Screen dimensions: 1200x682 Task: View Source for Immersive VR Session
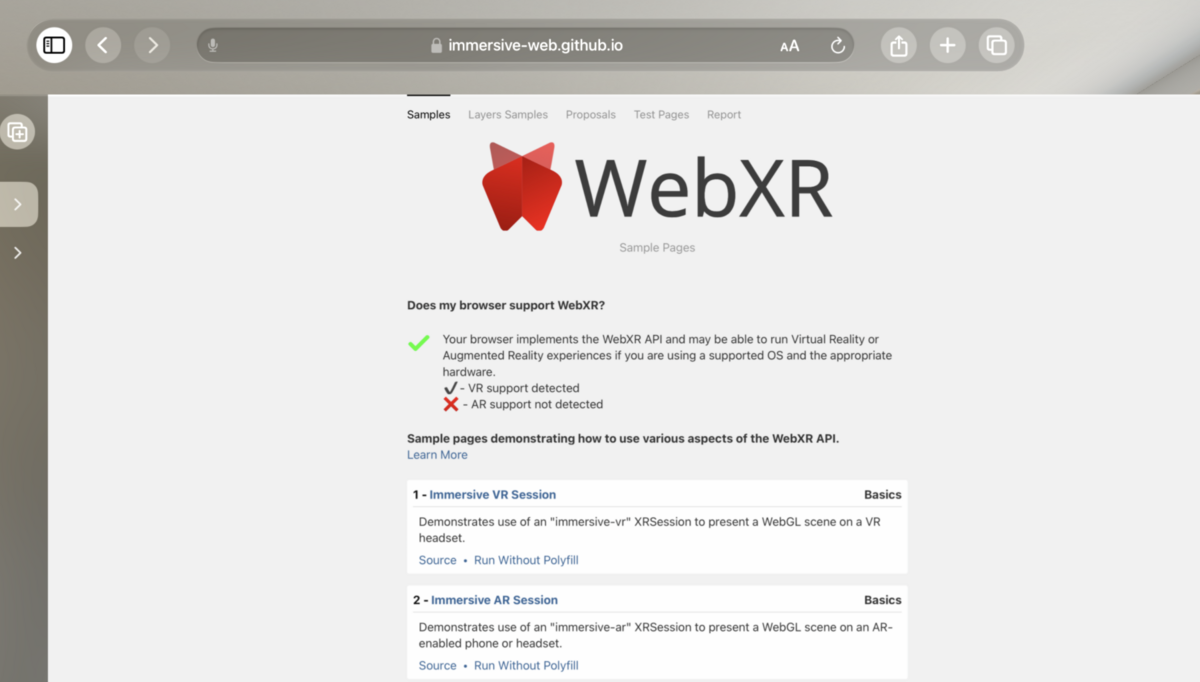click(x=437, y=560)
